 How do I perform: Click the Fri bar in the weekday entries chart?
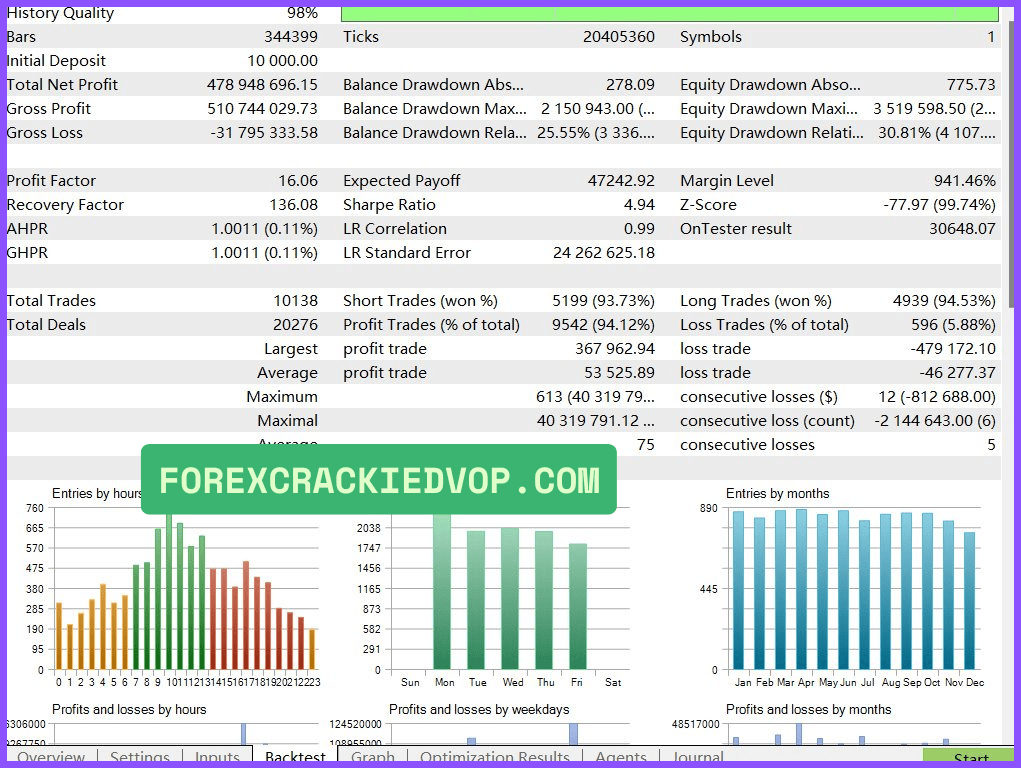(578, 606)
